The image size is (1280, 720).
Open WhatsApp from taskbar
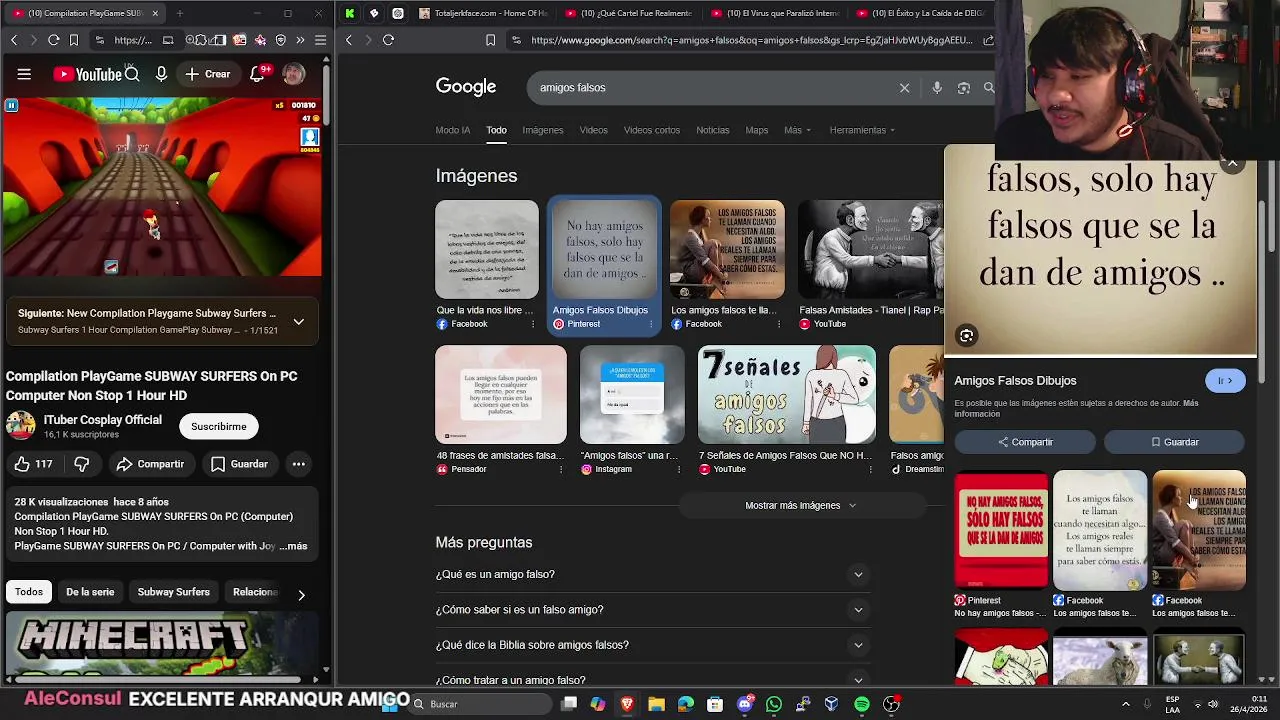773,704
